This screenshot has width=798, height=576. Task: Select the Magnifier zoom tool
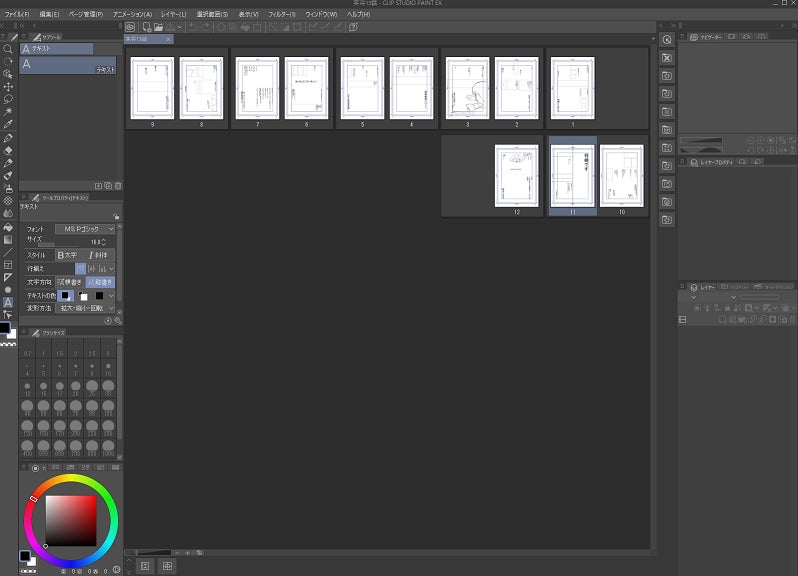[8, 48]
